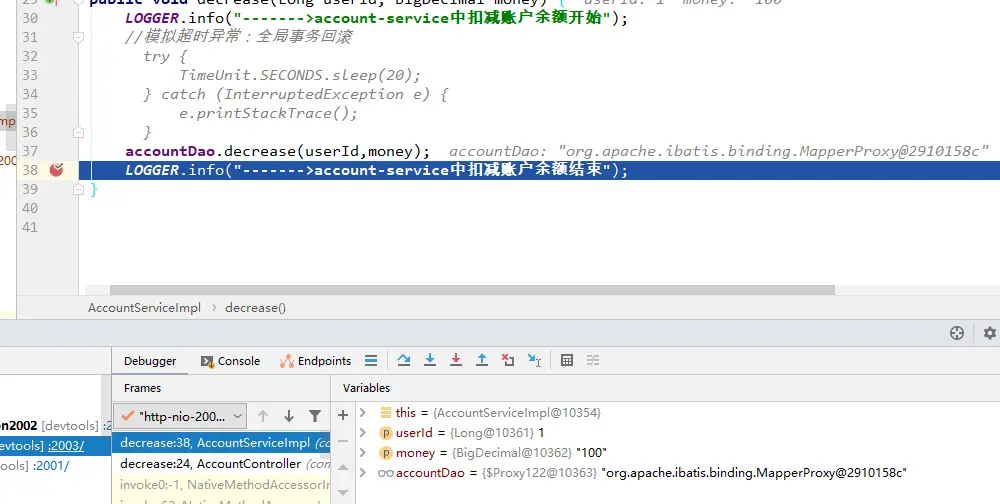Click the money variable value "100"
1000x504 pixels.
pos(591,453)
